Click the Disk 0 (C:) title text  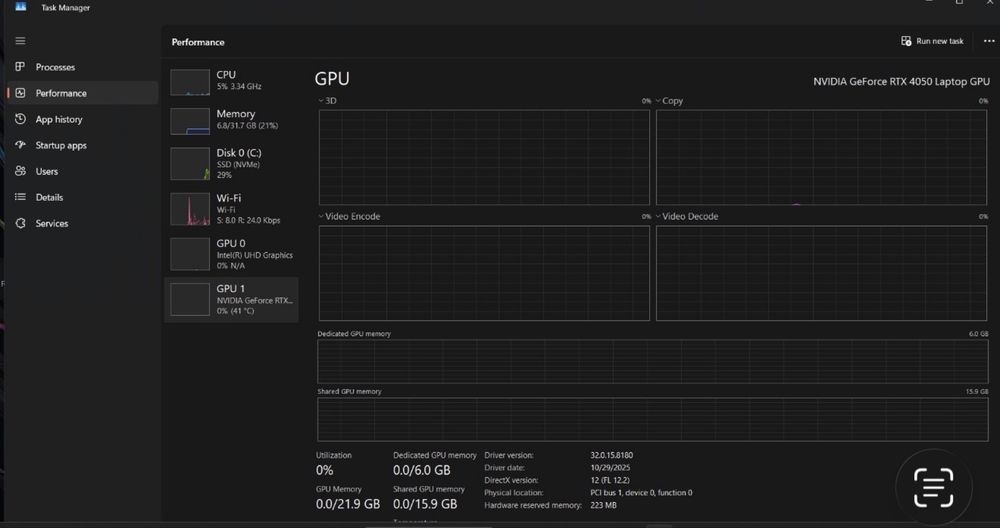(239, 153)
